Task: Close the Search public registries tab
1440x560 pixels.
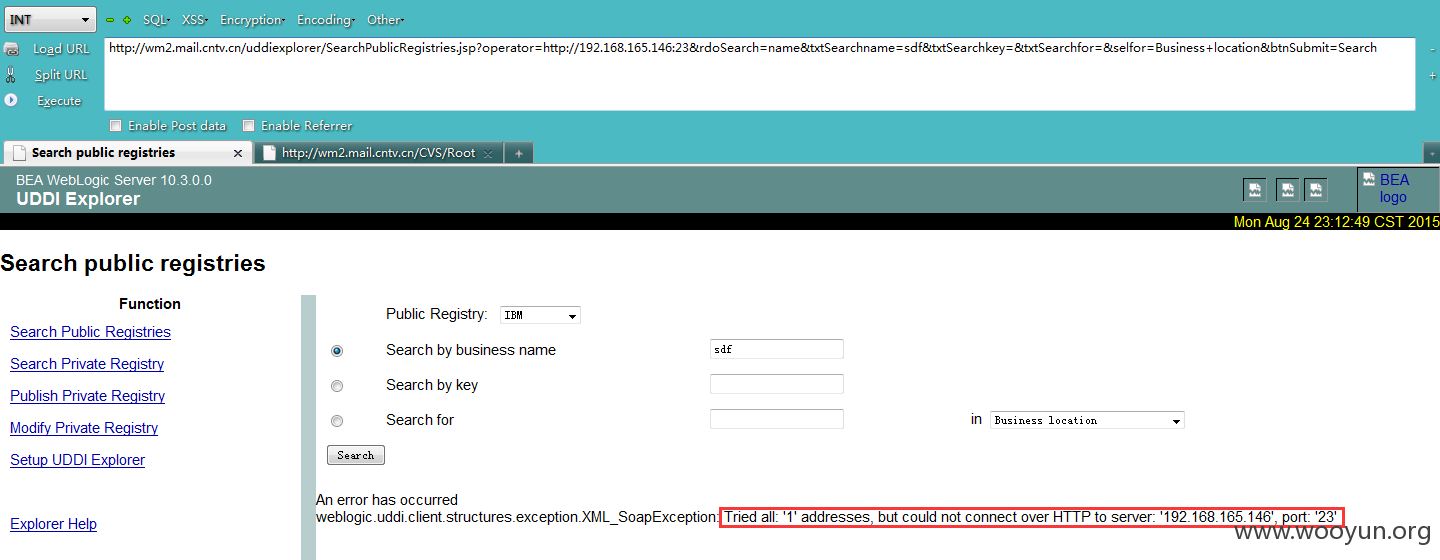Action: (x=238, y=153)
